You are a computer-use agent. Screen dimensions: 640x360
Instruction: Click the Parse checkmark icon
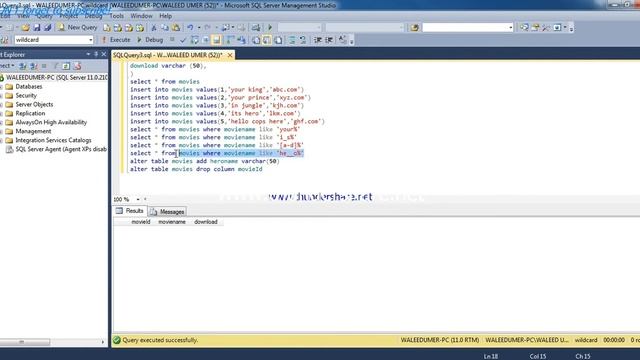click(x=183, y=40)
